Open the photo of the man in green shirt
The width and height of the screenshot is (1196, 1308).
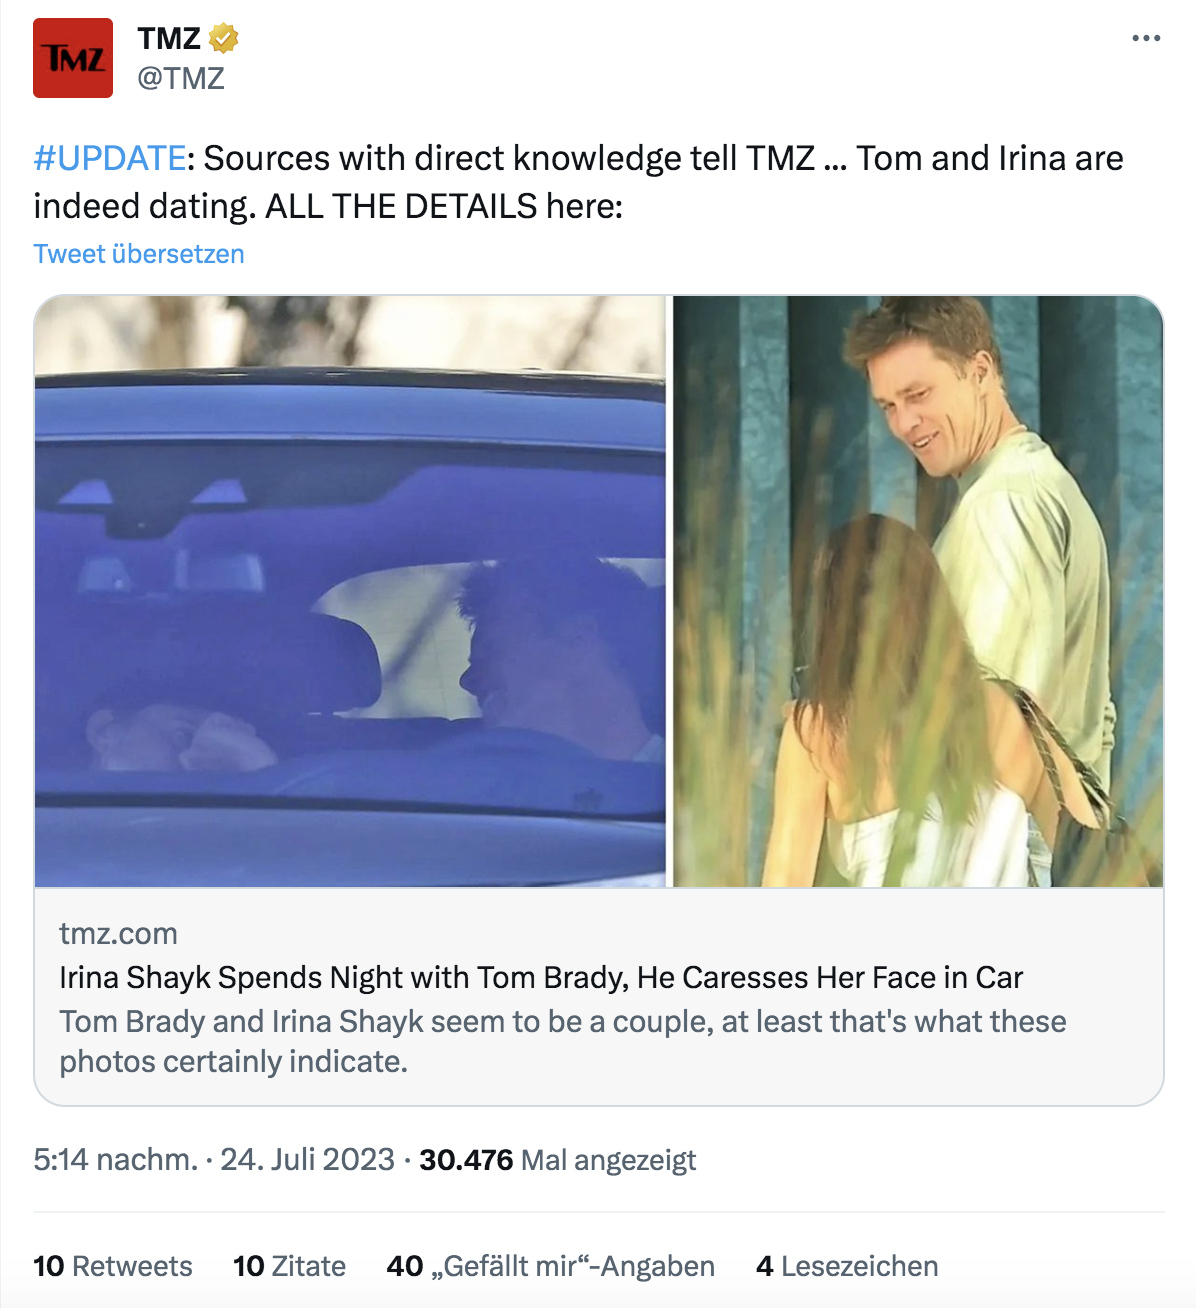point(918,590)
